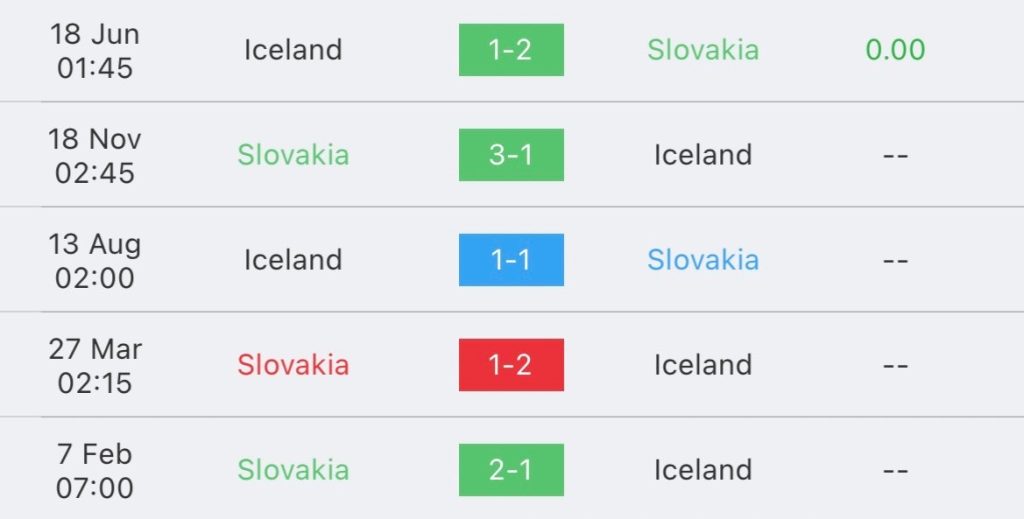Open the 3-1 score result
Screen dimensions: 1024x519
(x=511, y=155)
